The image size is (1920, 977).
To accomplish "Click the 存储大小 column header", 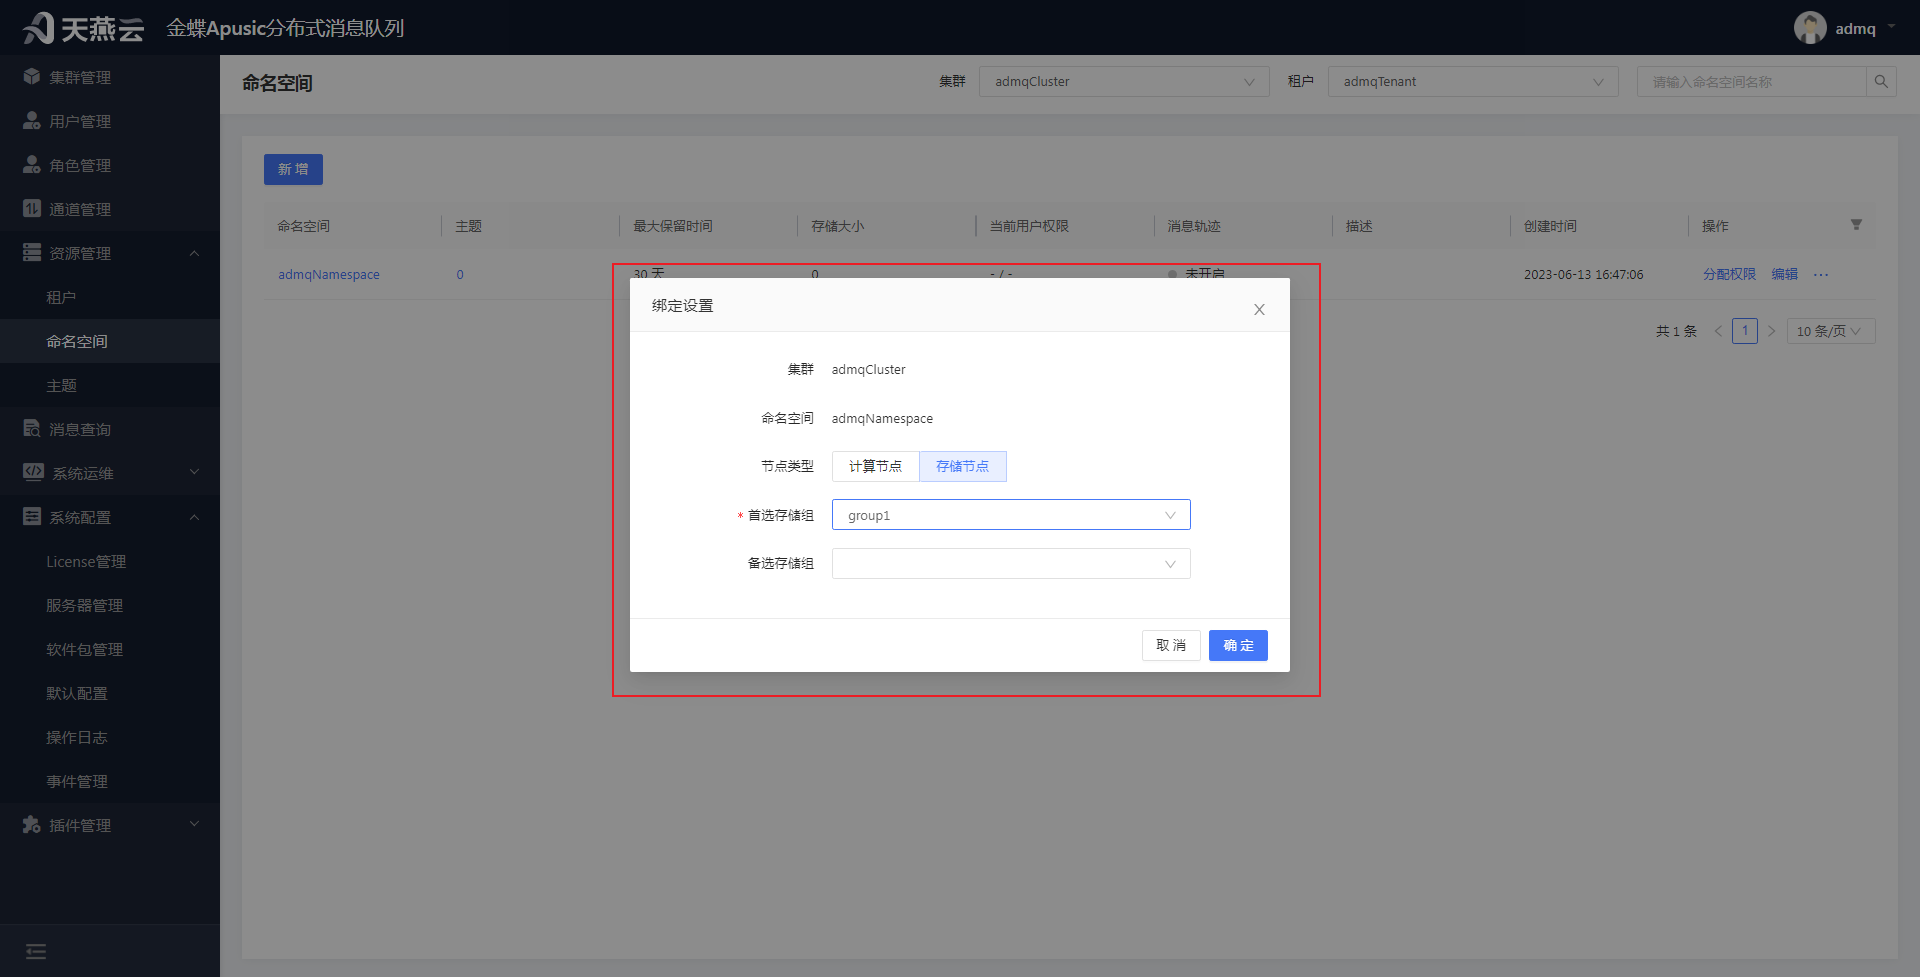I will click(x=838, y=226).
